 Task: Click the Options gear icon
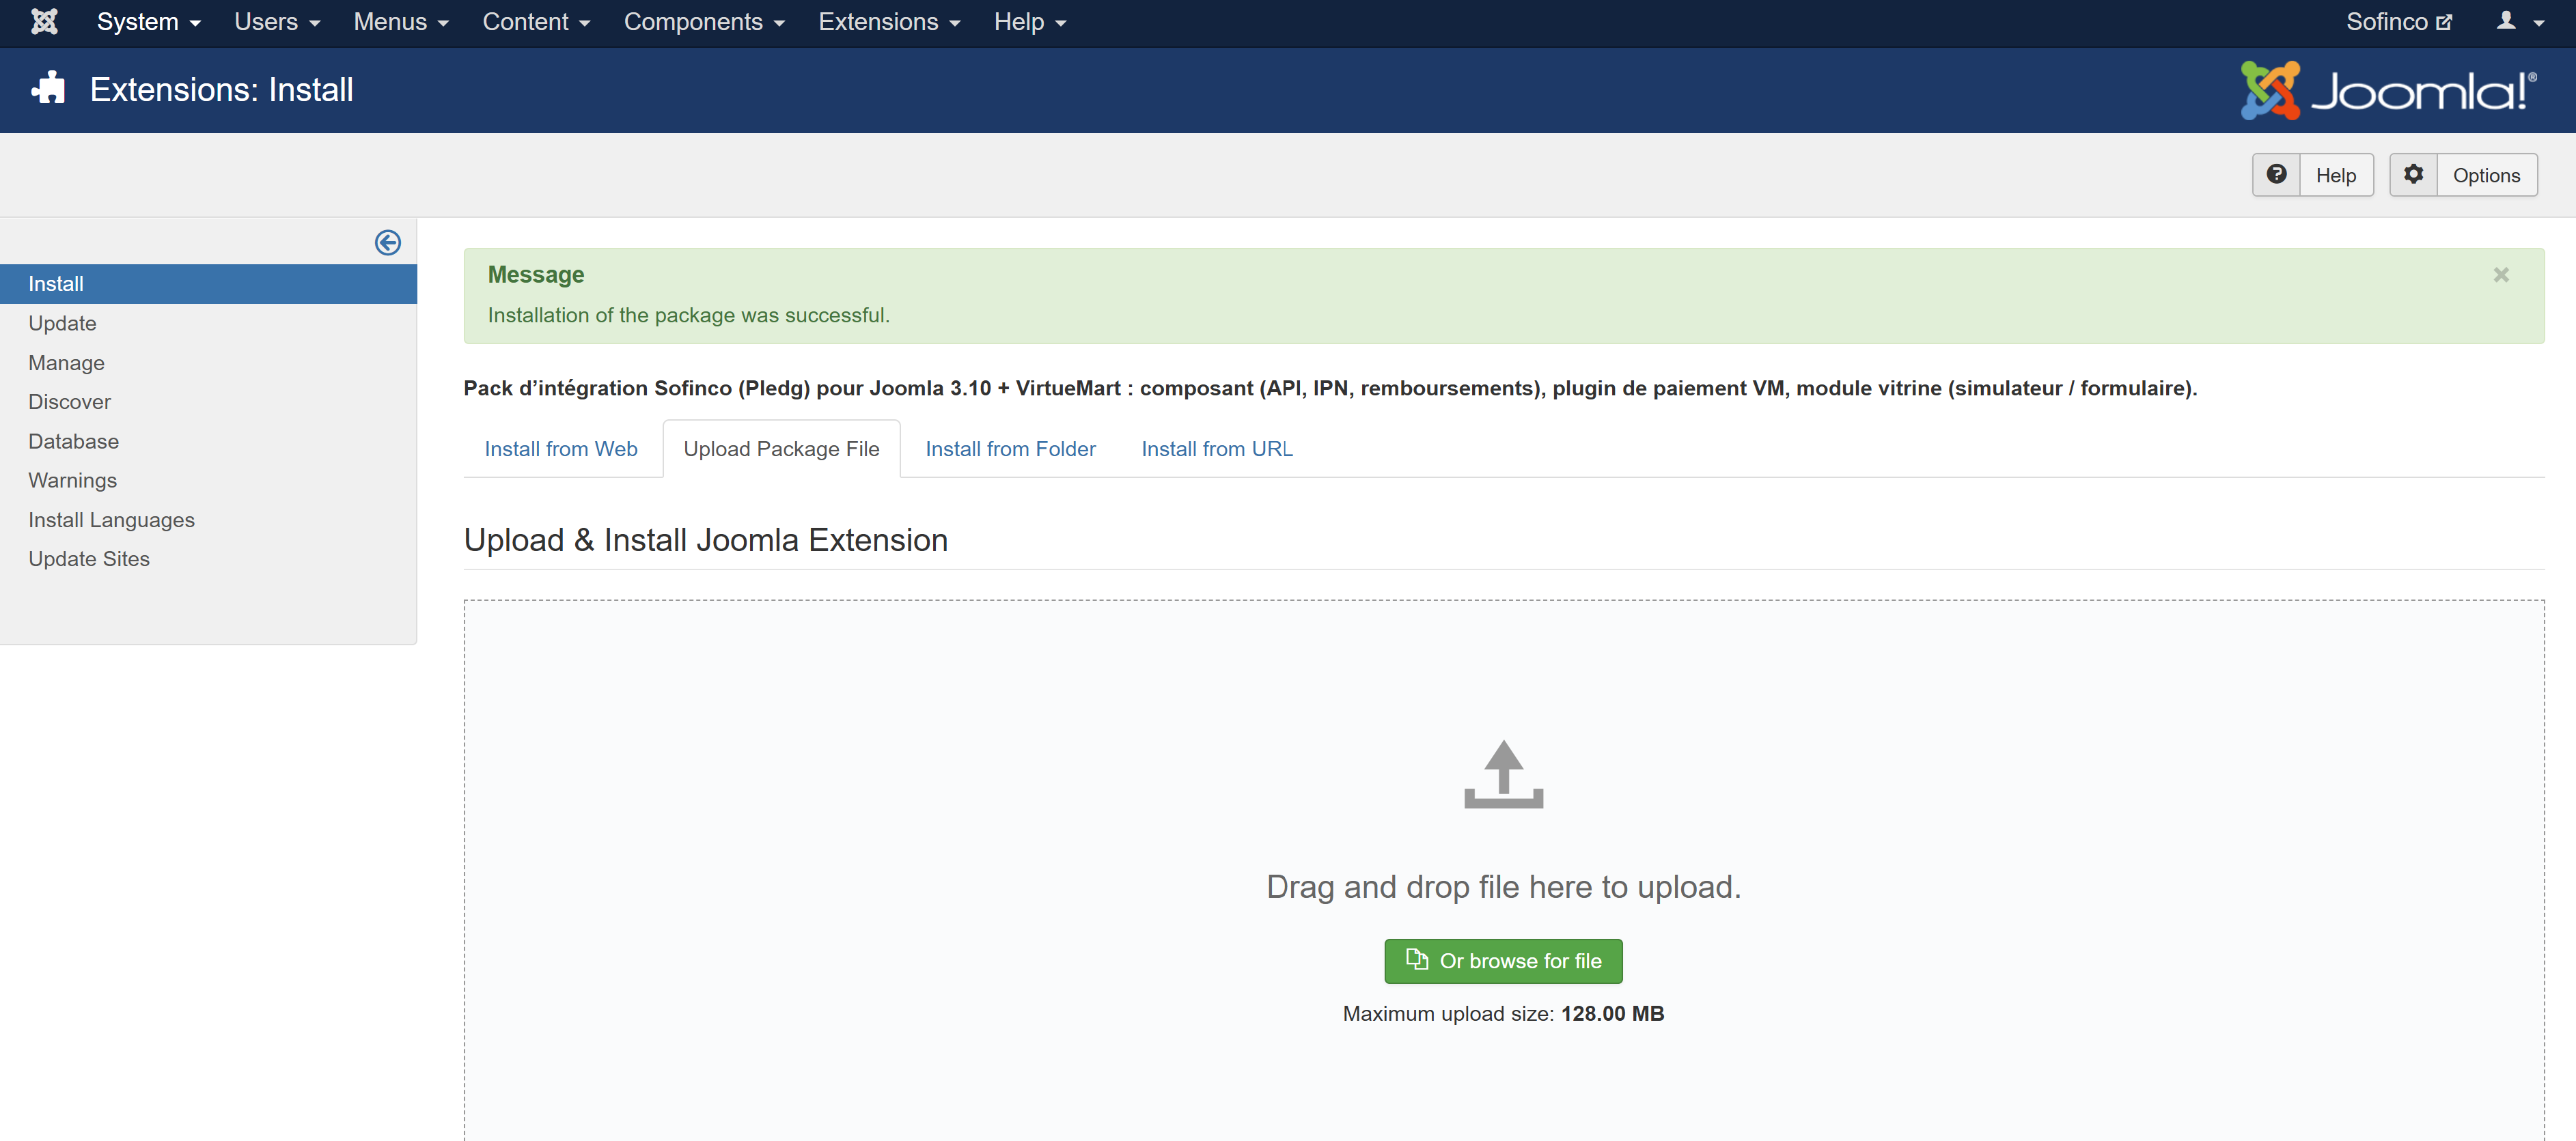click(x=2413, y=175)
